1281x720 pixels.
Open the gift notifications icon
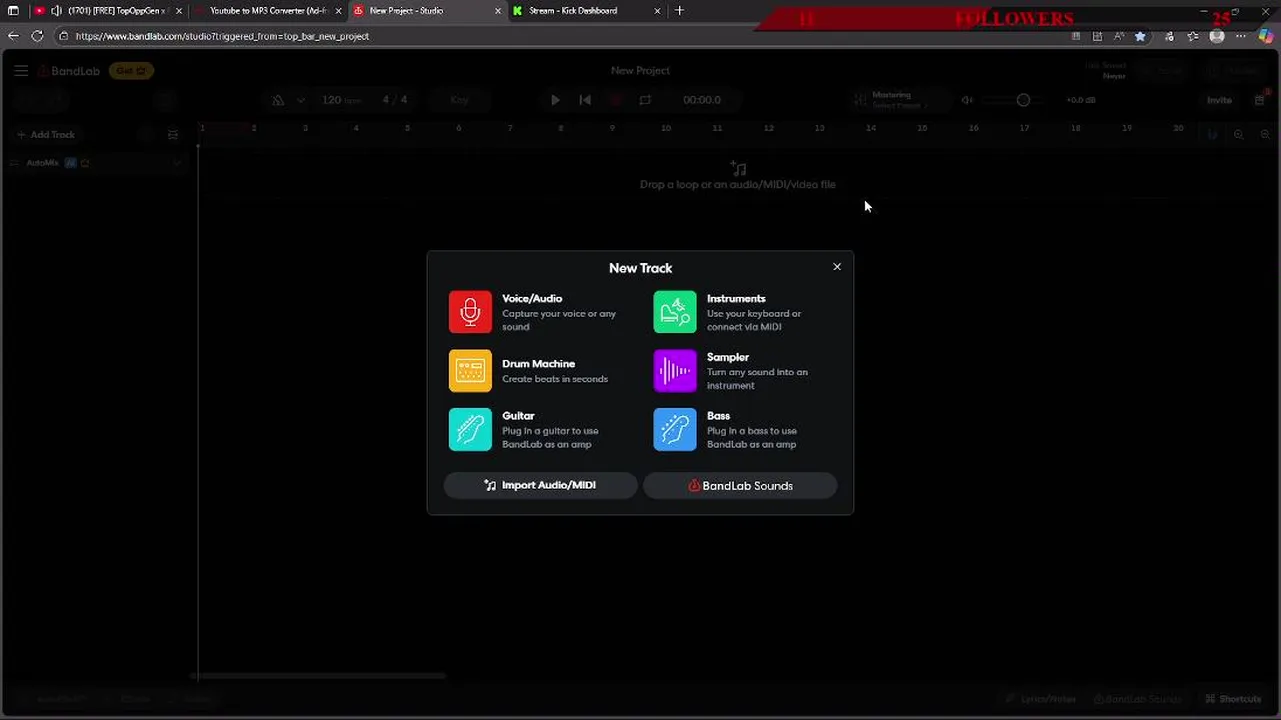coord(1260,100)
